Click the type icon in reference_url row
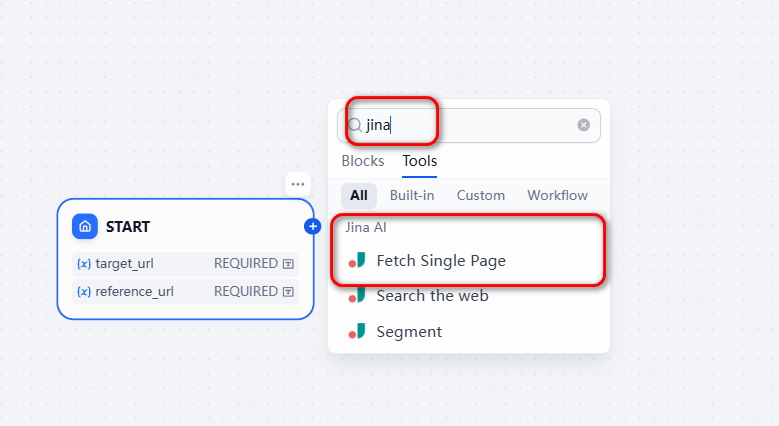This screenshot has width=779, height=426. (x=288, y=292)
